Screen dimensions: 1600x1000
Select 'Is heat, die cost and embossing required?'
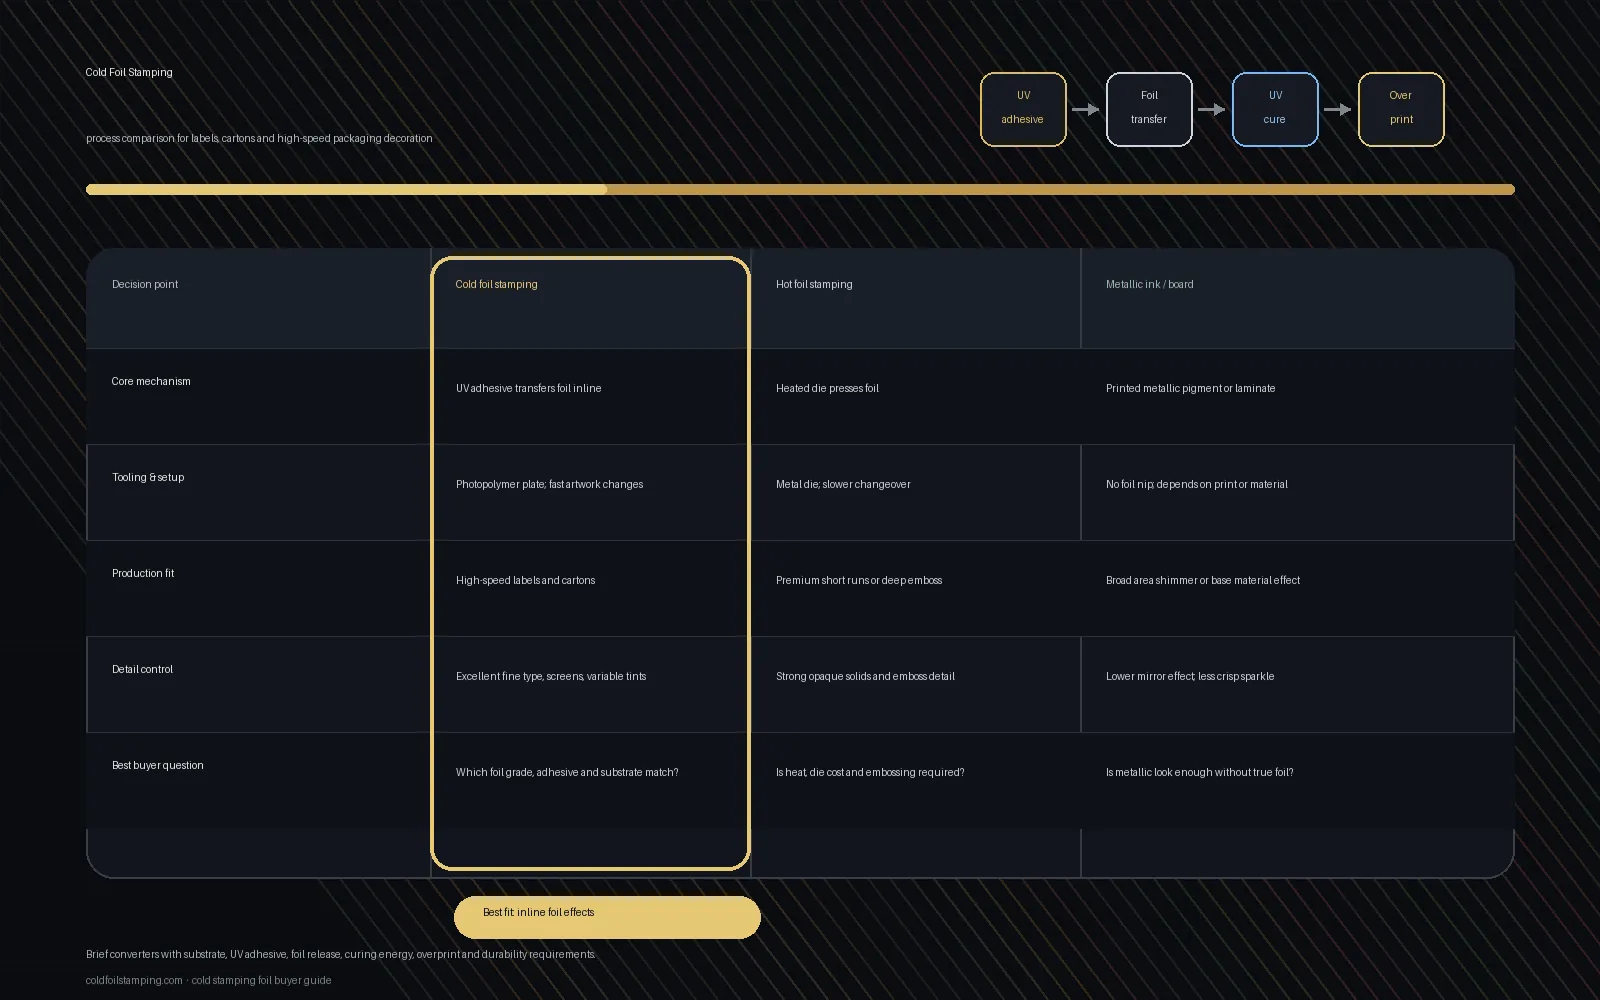coord(870,772)
